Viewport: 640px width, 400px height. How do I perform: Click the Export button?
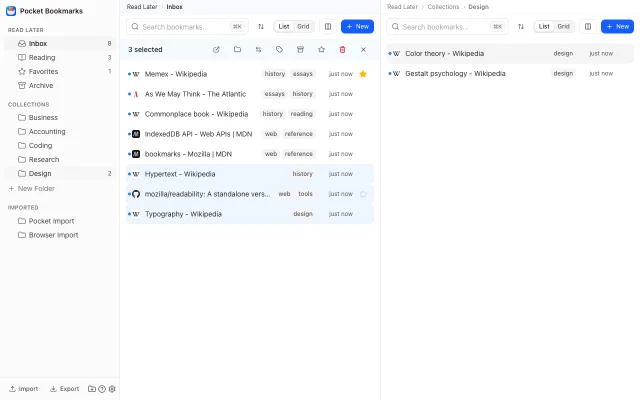pyautogui.click(x=64, y=389)
